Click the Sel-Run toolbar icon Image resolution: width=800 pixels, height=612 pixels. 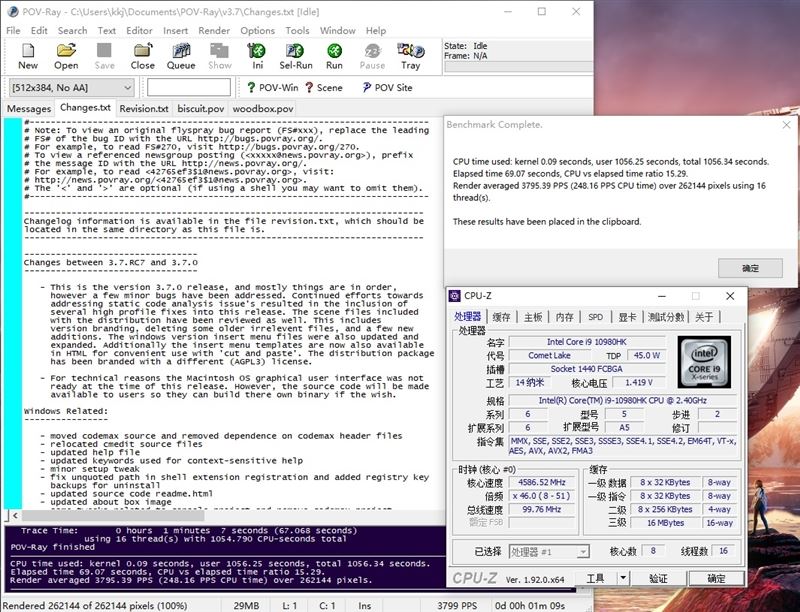295,57
